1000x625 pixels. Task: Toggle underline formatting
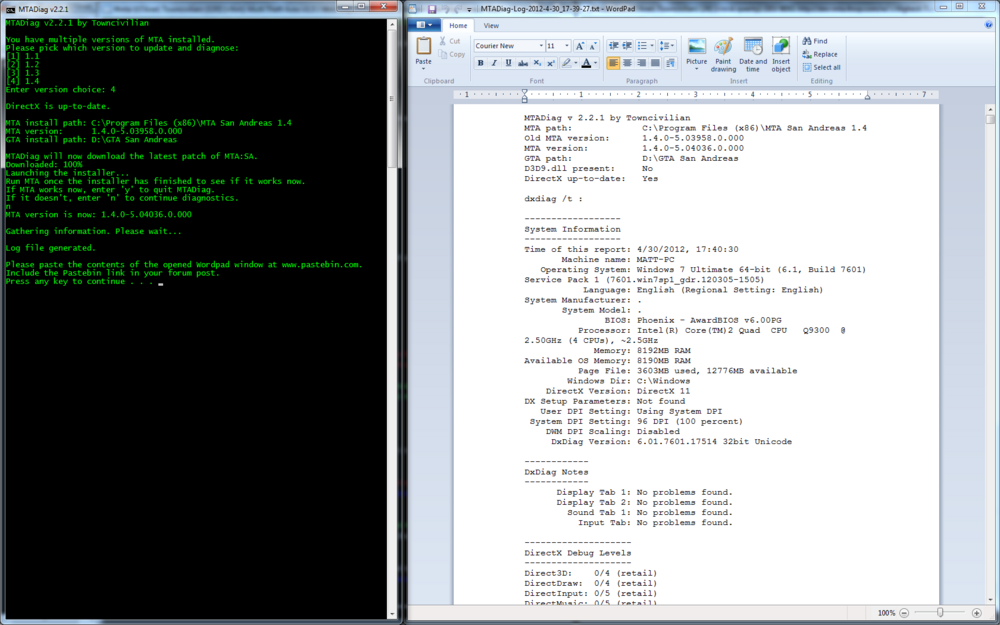508,63
